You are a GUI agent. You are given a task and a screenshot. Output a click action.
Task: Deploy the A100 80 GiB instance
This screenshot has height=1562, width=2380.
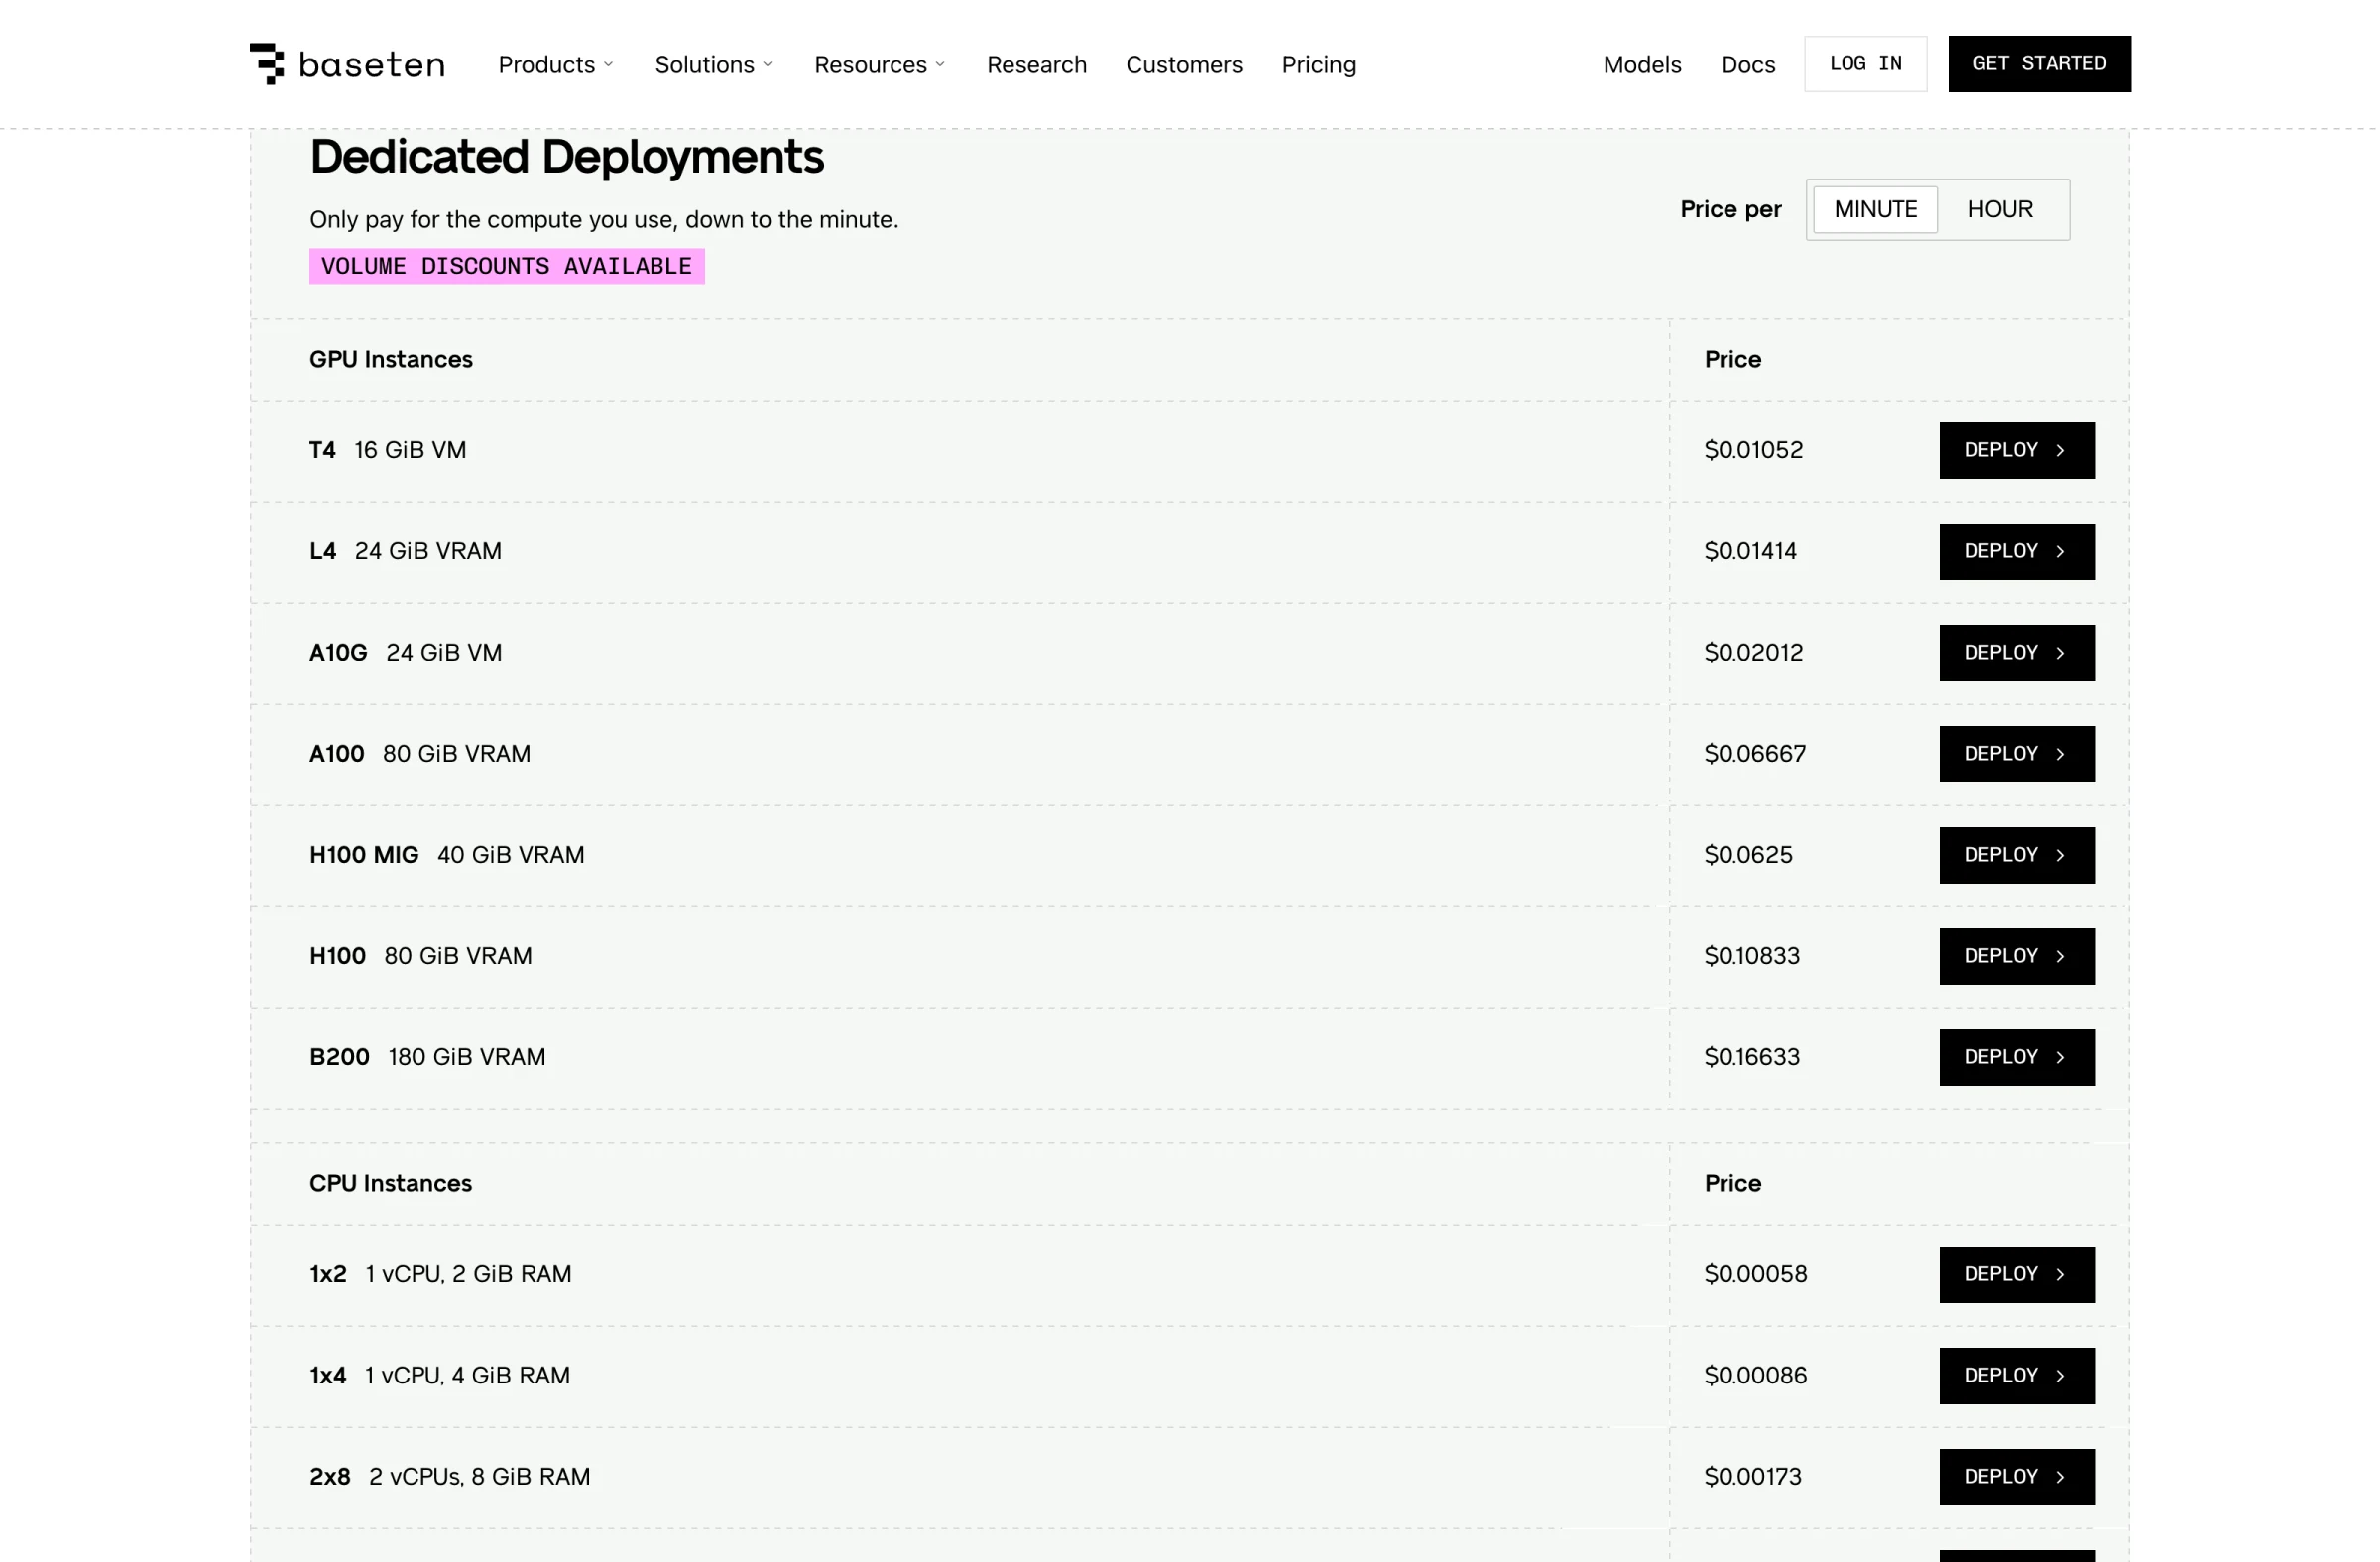pos(2017,754)
